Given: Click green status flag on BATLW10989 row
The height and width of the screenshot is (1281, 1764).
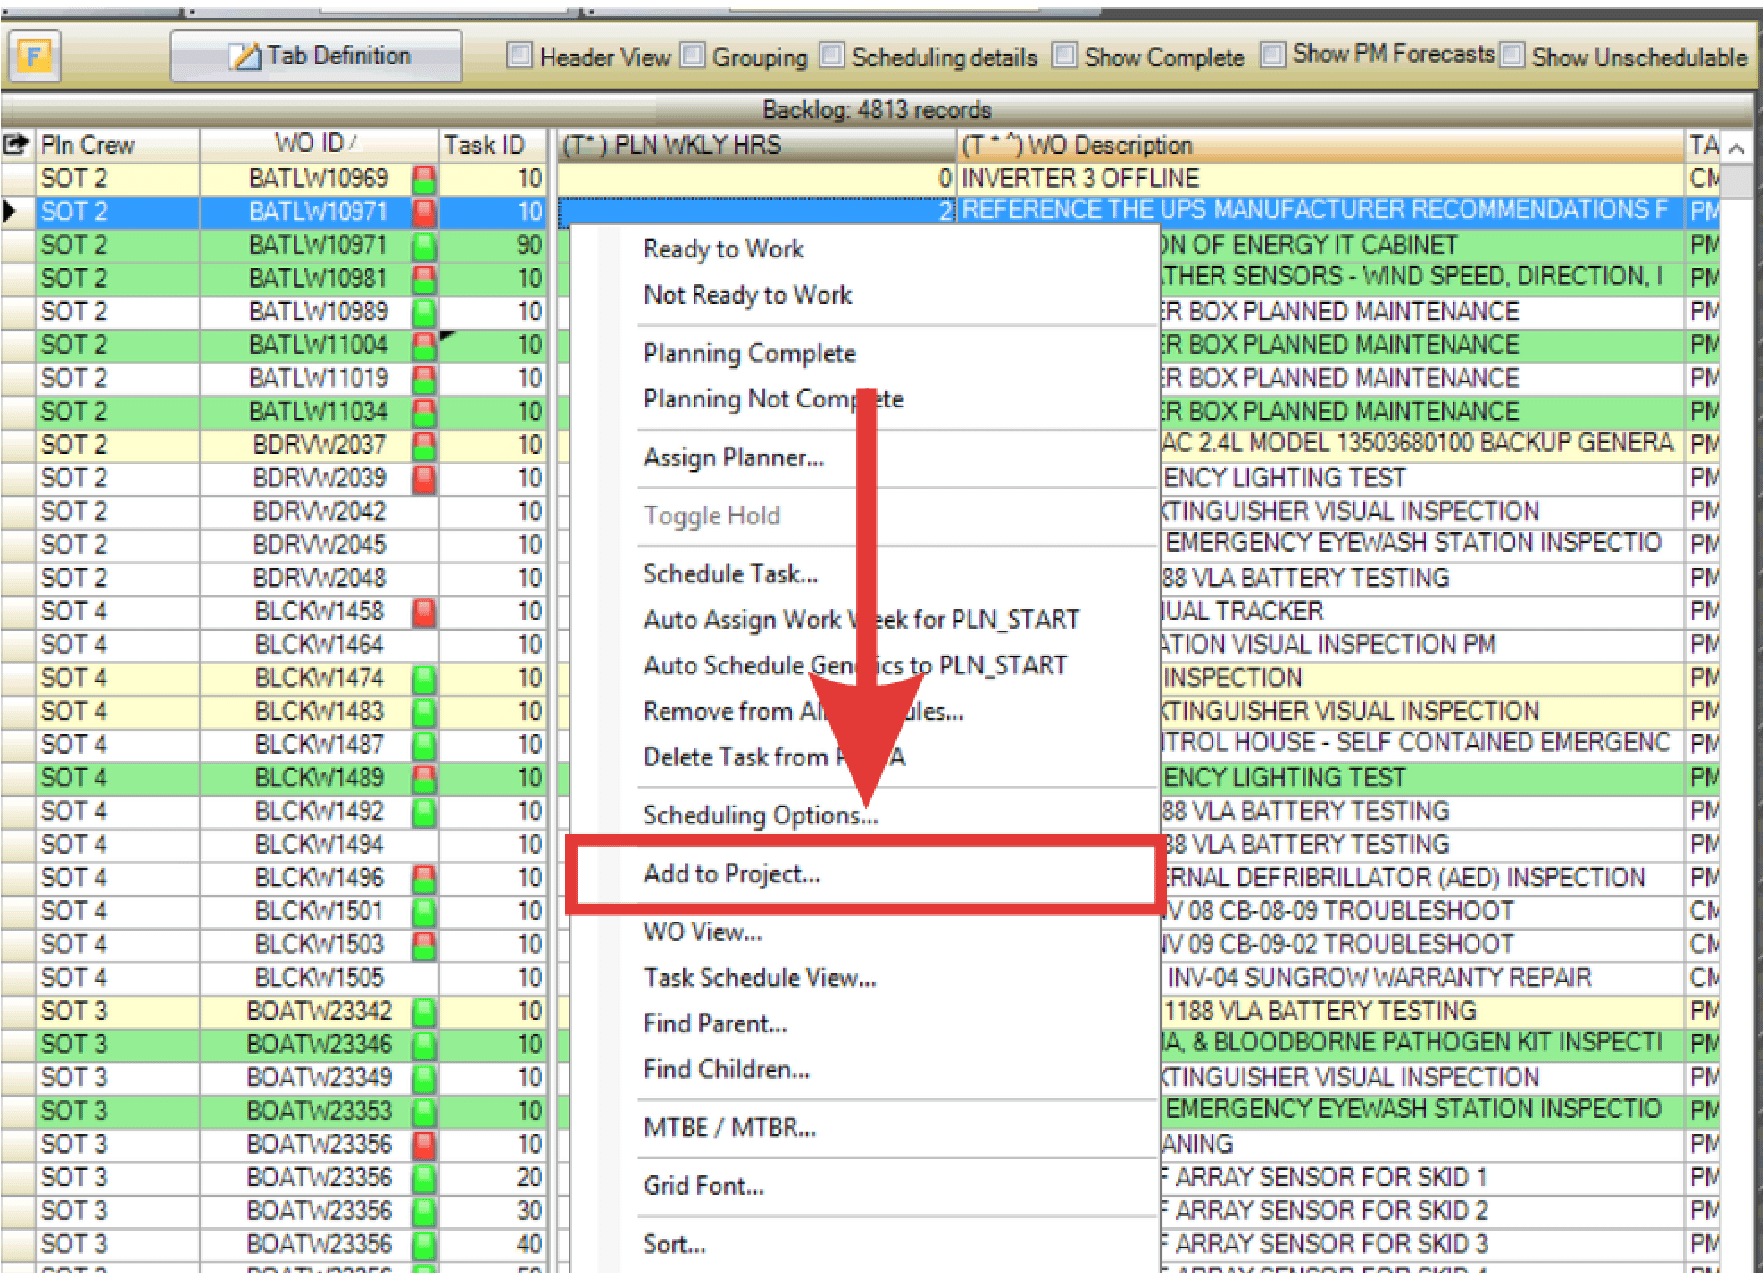Looking at the screenshot, I should [x=425, y=312].
